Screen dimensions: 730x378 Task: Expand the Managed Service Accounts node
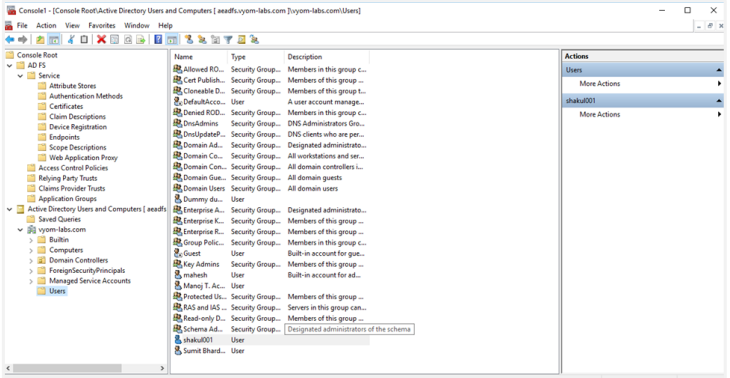[x=31, y=281]
